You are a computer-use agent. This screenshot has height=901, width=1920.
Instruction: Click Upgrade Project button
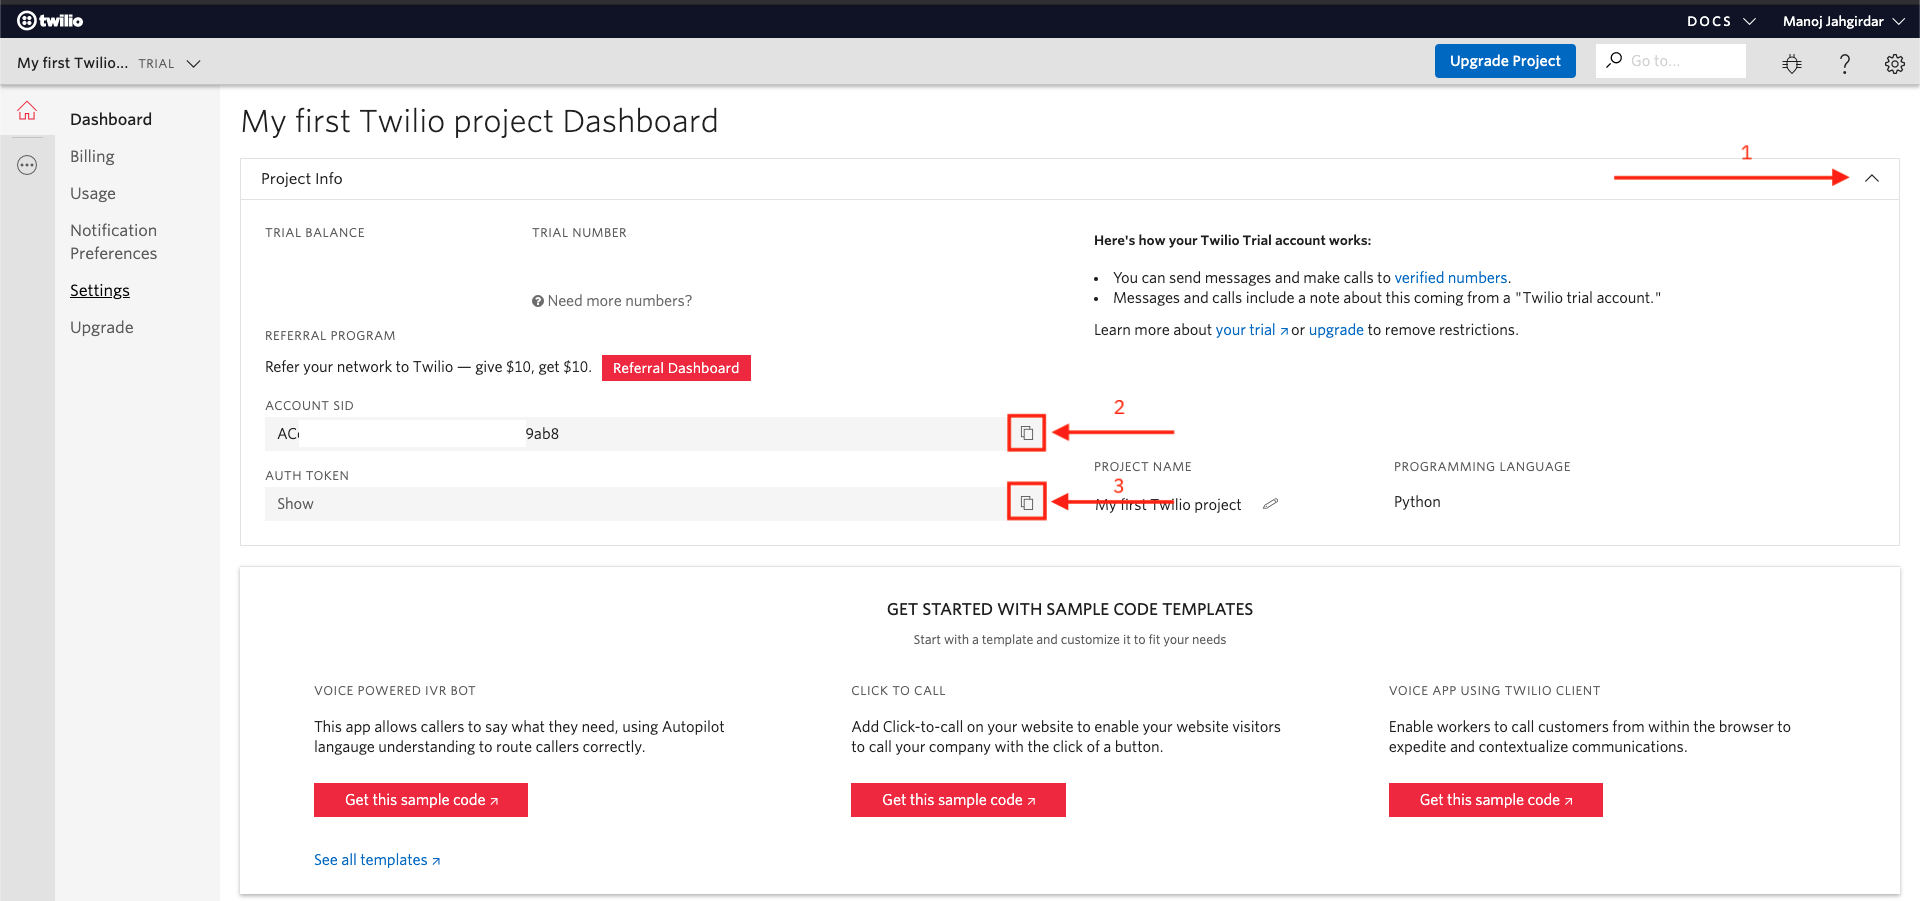[1505, 61]
